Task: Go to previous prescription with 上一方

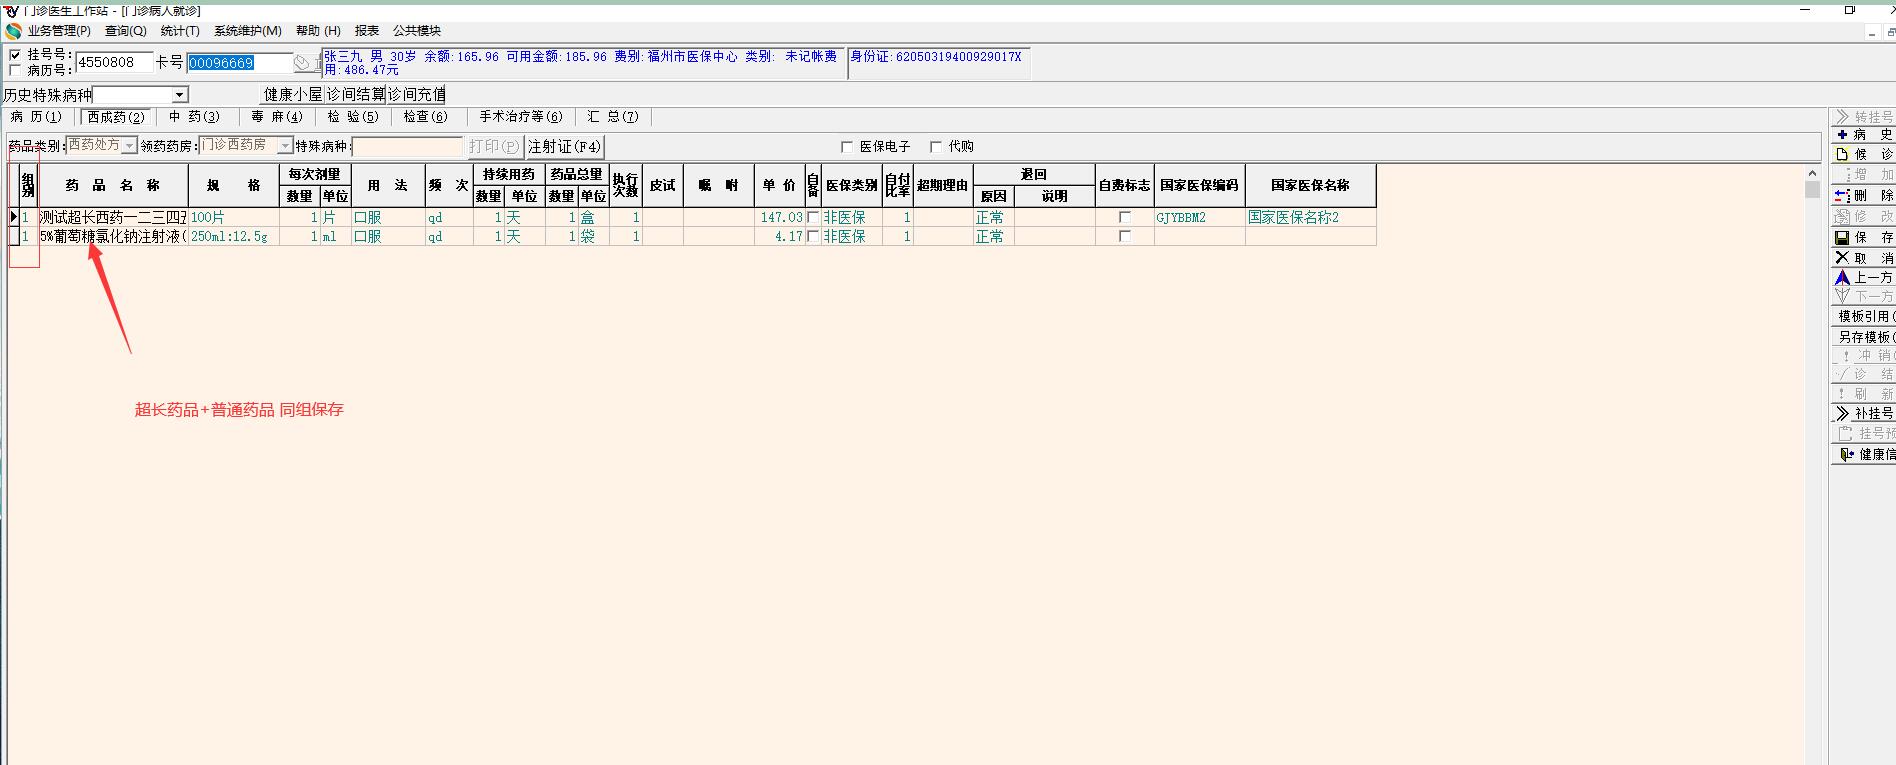Action: [1864, 277]
